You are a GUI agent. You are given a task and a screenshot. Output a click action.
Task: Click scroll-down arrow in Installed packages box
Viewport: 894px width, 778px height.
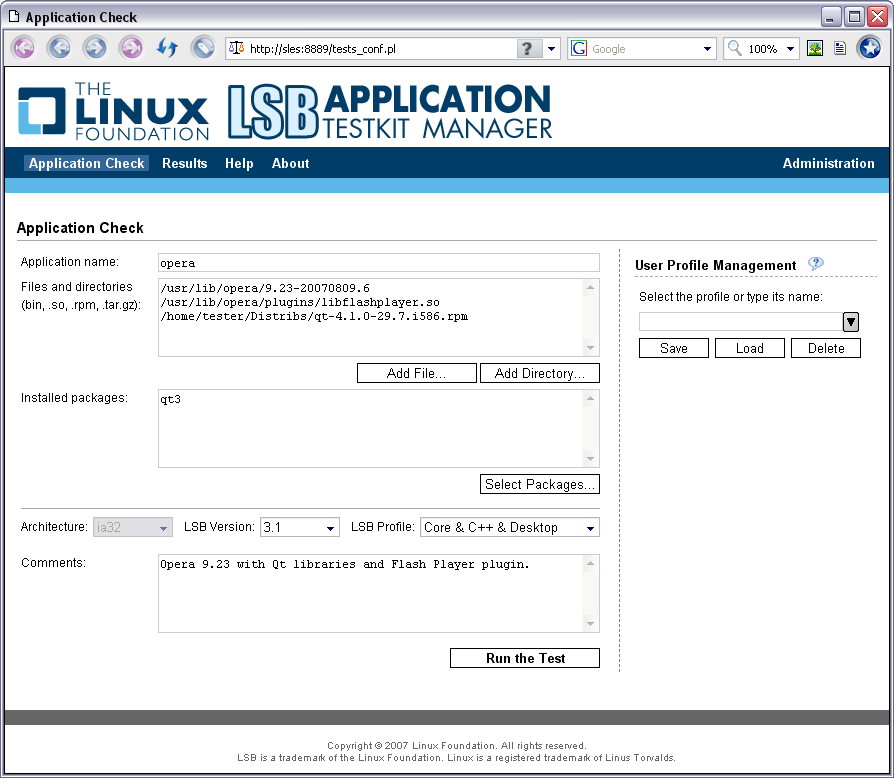point(591,459)
